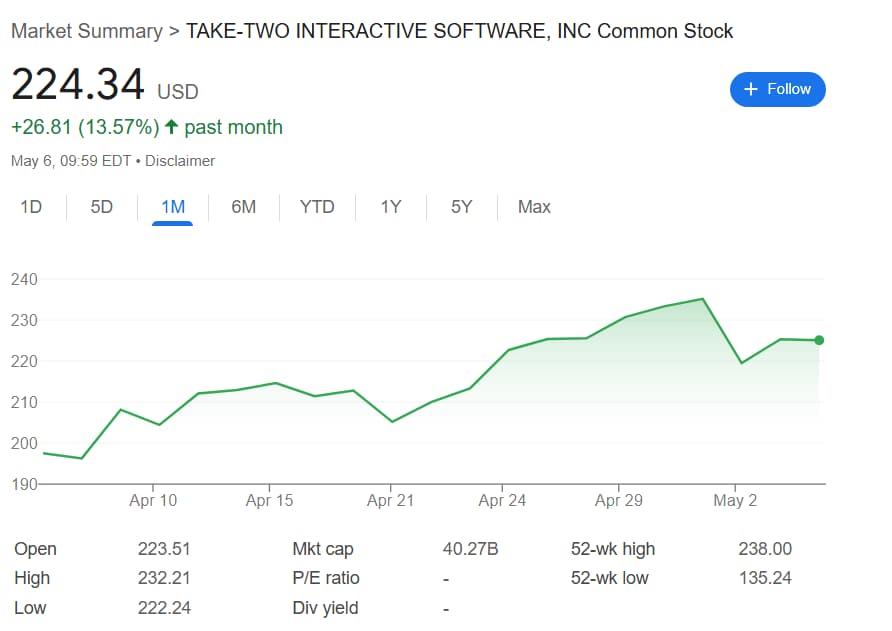Click the 200 y-axis label

(24, 443)
